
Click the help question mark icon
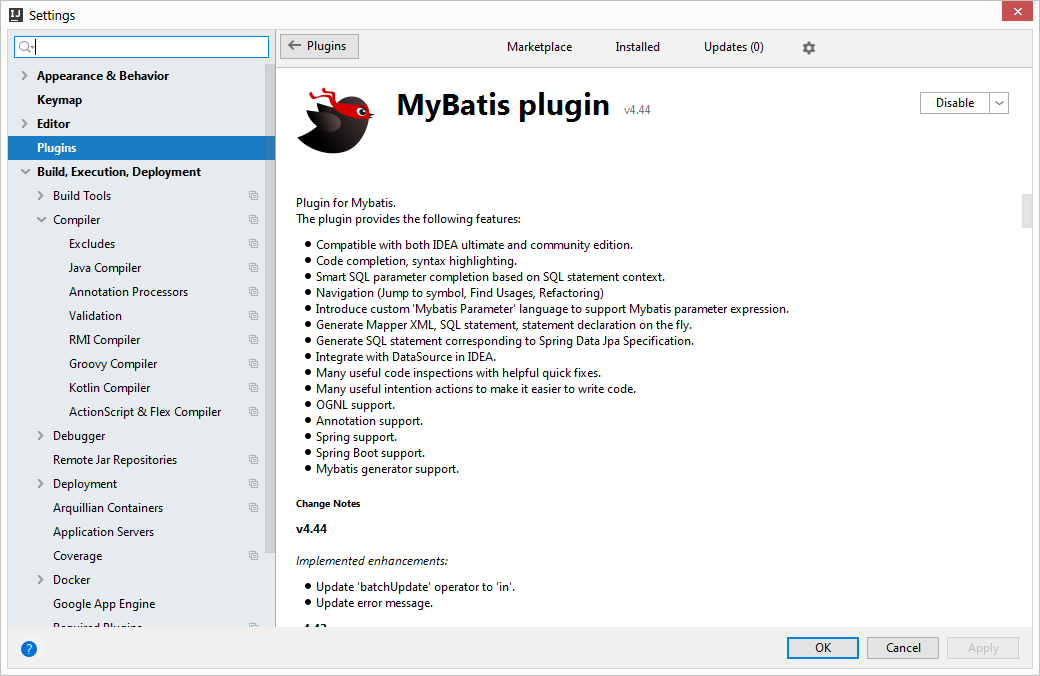(x=29, y=649)
